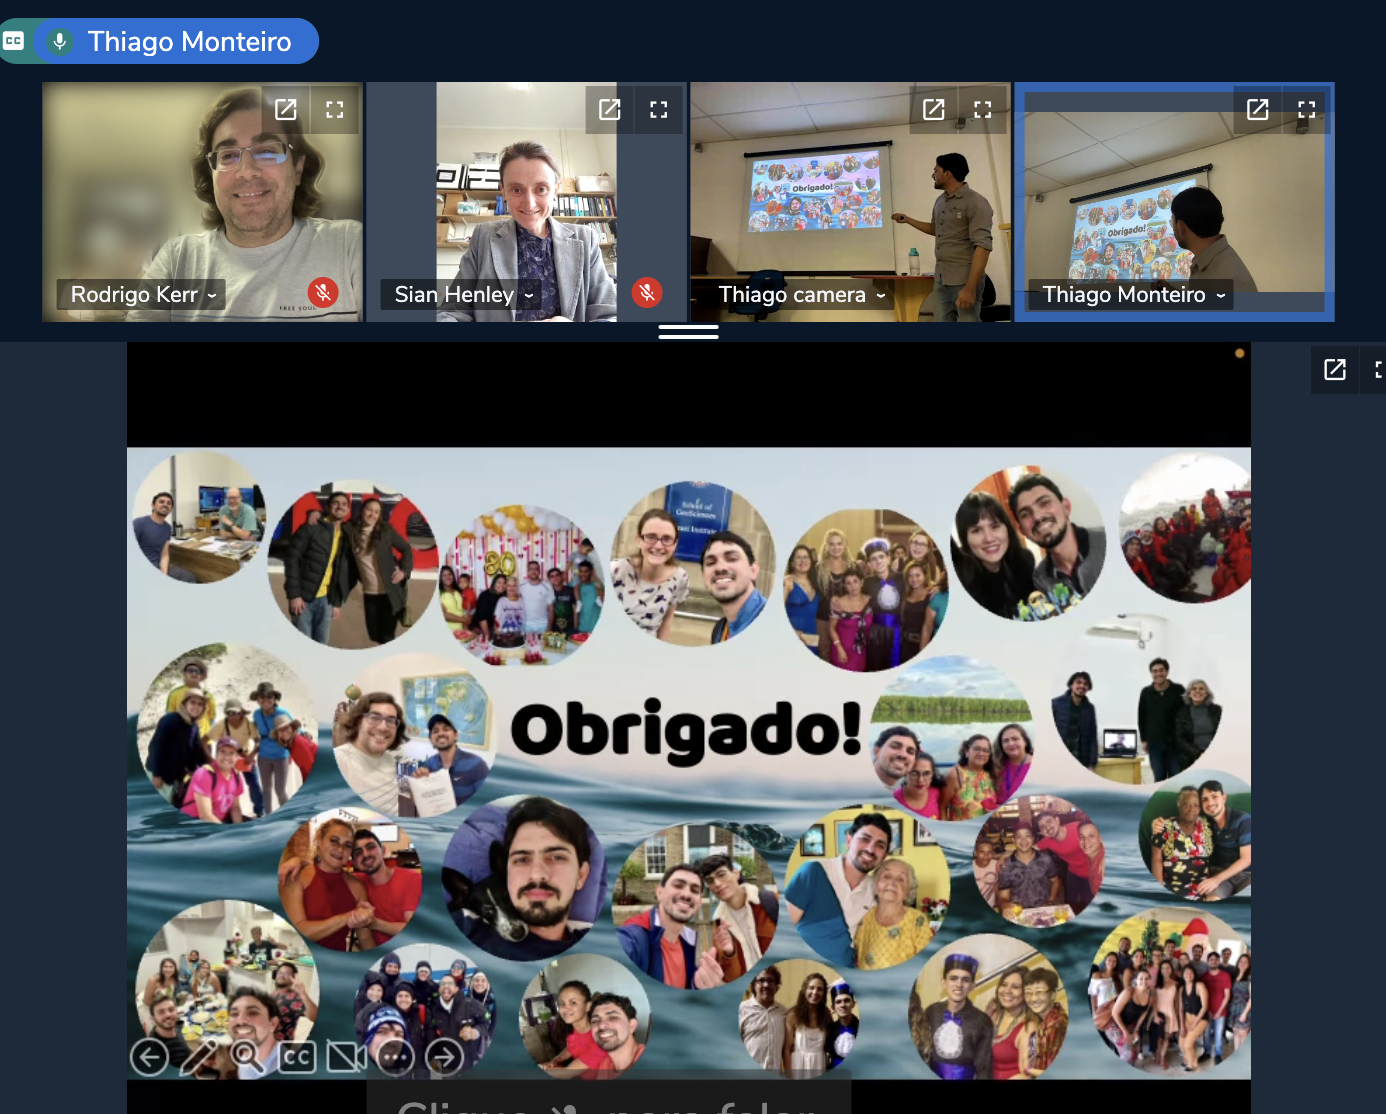
Task: Toggle the CC captions badge at top left
Action: 13,41
